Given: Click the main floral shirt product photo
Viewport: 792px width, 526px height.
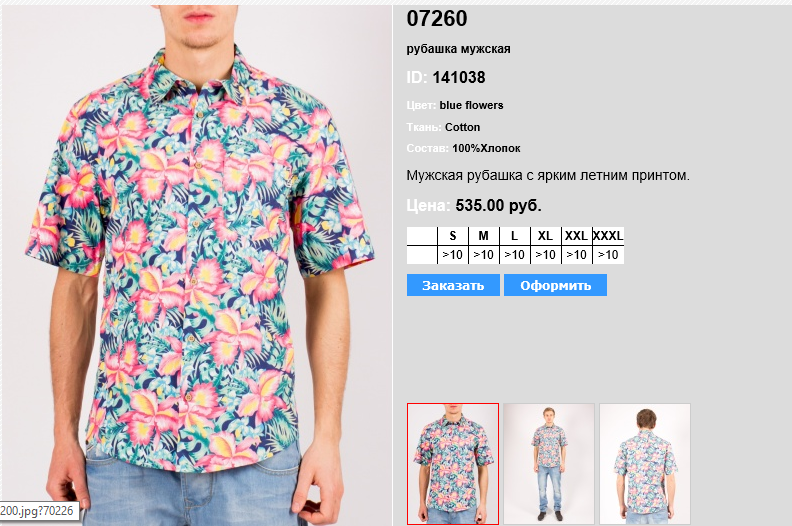Looking at the screenshot, I should click(197, 265).
